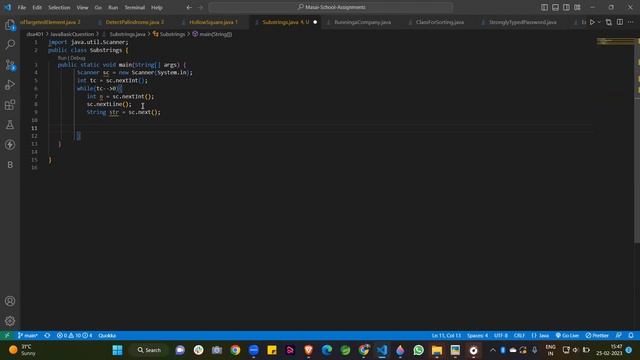Open Google Chrome from the taskbar
Image resolution: width=640 pixels, height=360 pixels.
click(x=235, y=350)
